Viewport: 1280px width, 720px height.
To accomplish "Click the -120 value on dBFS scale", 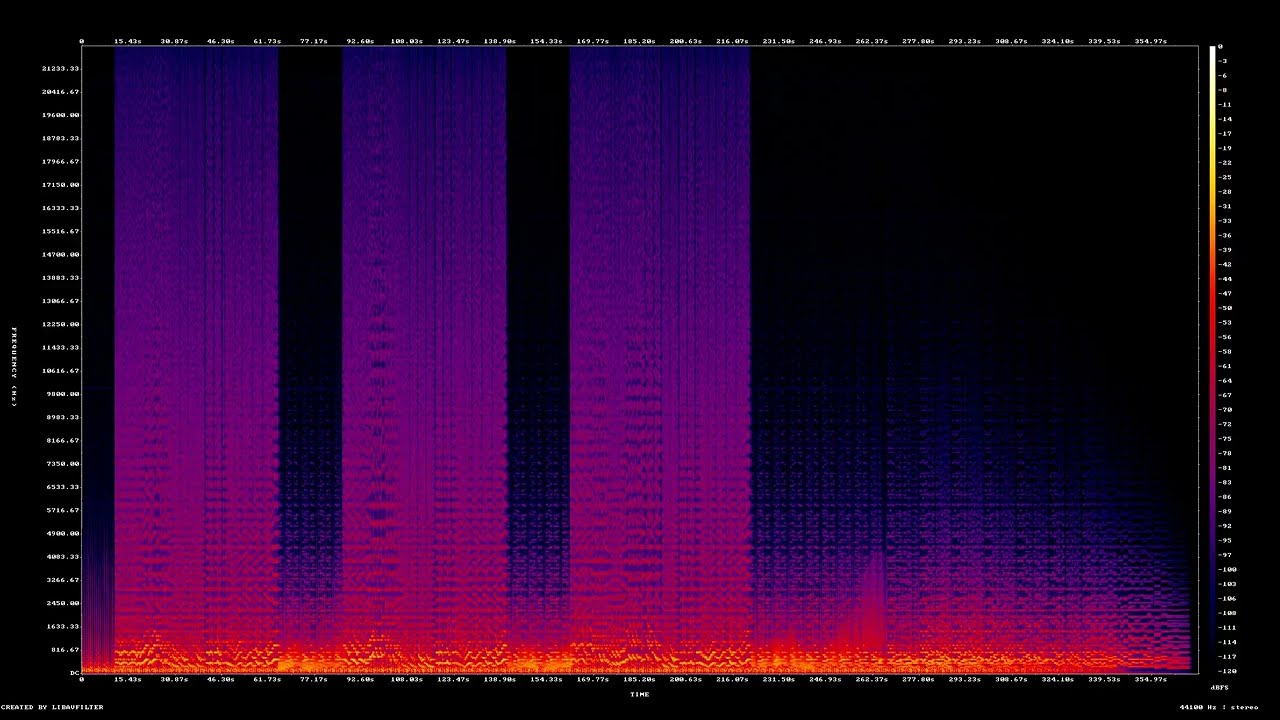I will click(x=1227, y=671).
